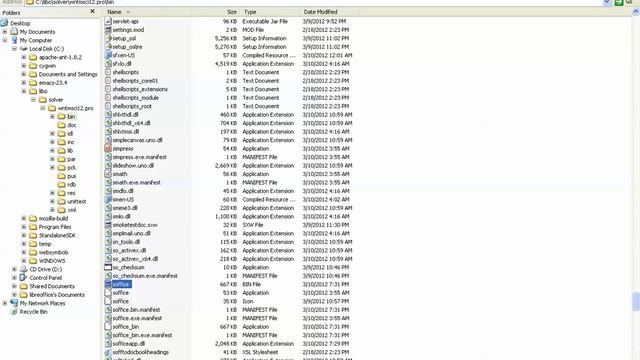Collapse the solver folder node
Screen dimensions: 640x360
[x=33, y=100]
